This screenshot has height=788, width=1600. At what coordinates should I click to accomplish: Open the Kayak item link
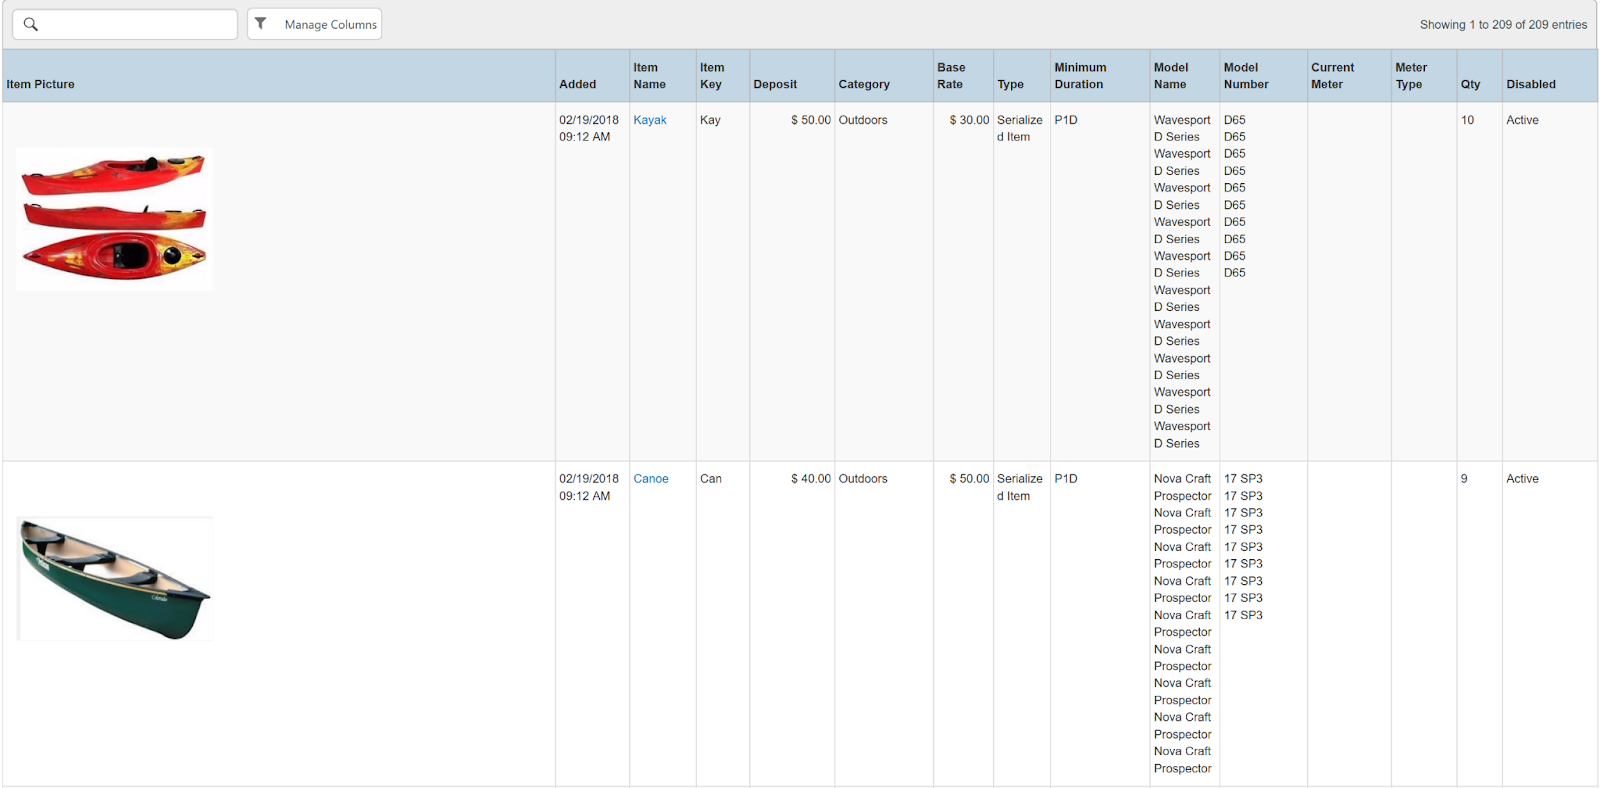point(649,120)
